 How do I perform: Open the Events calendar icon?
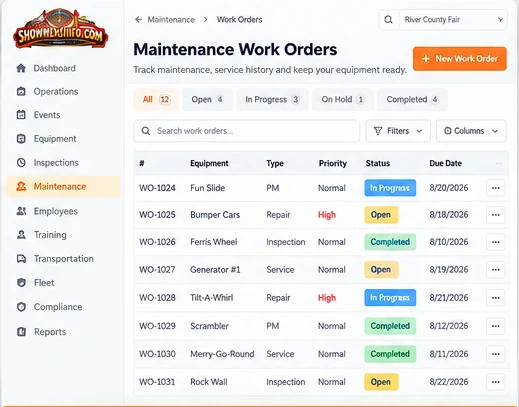(21, 115)
